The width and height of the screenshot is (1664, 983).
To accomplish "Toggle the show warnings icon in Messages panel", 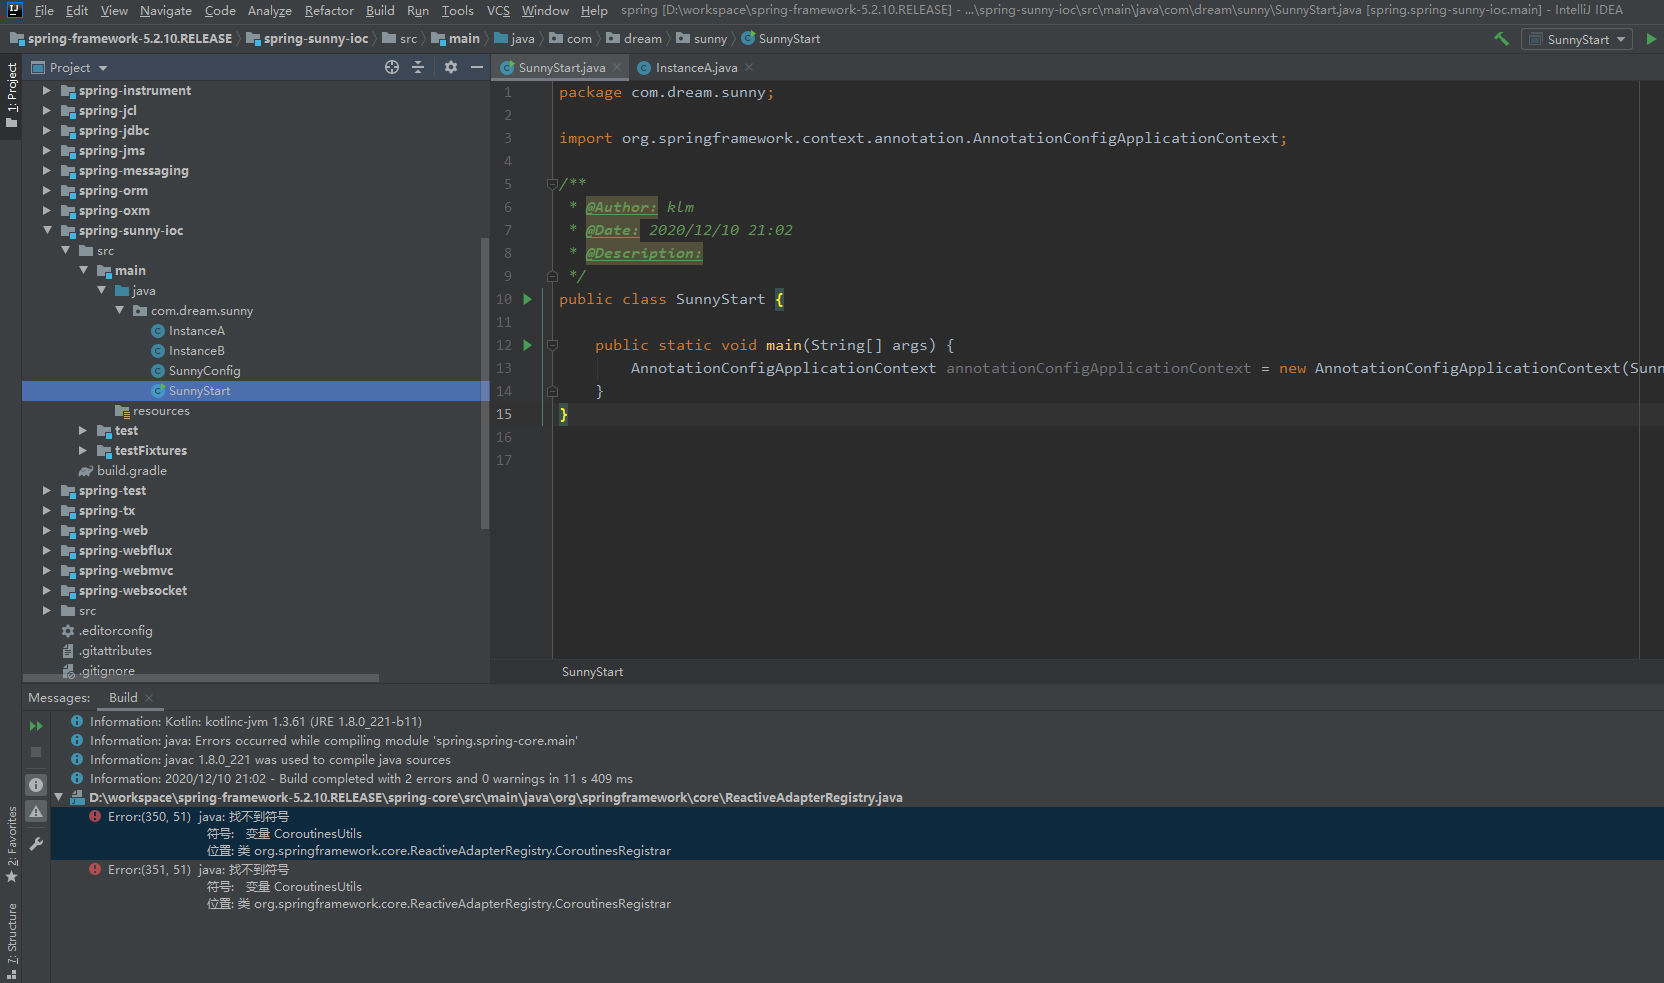I will click(x=36, y=812).
